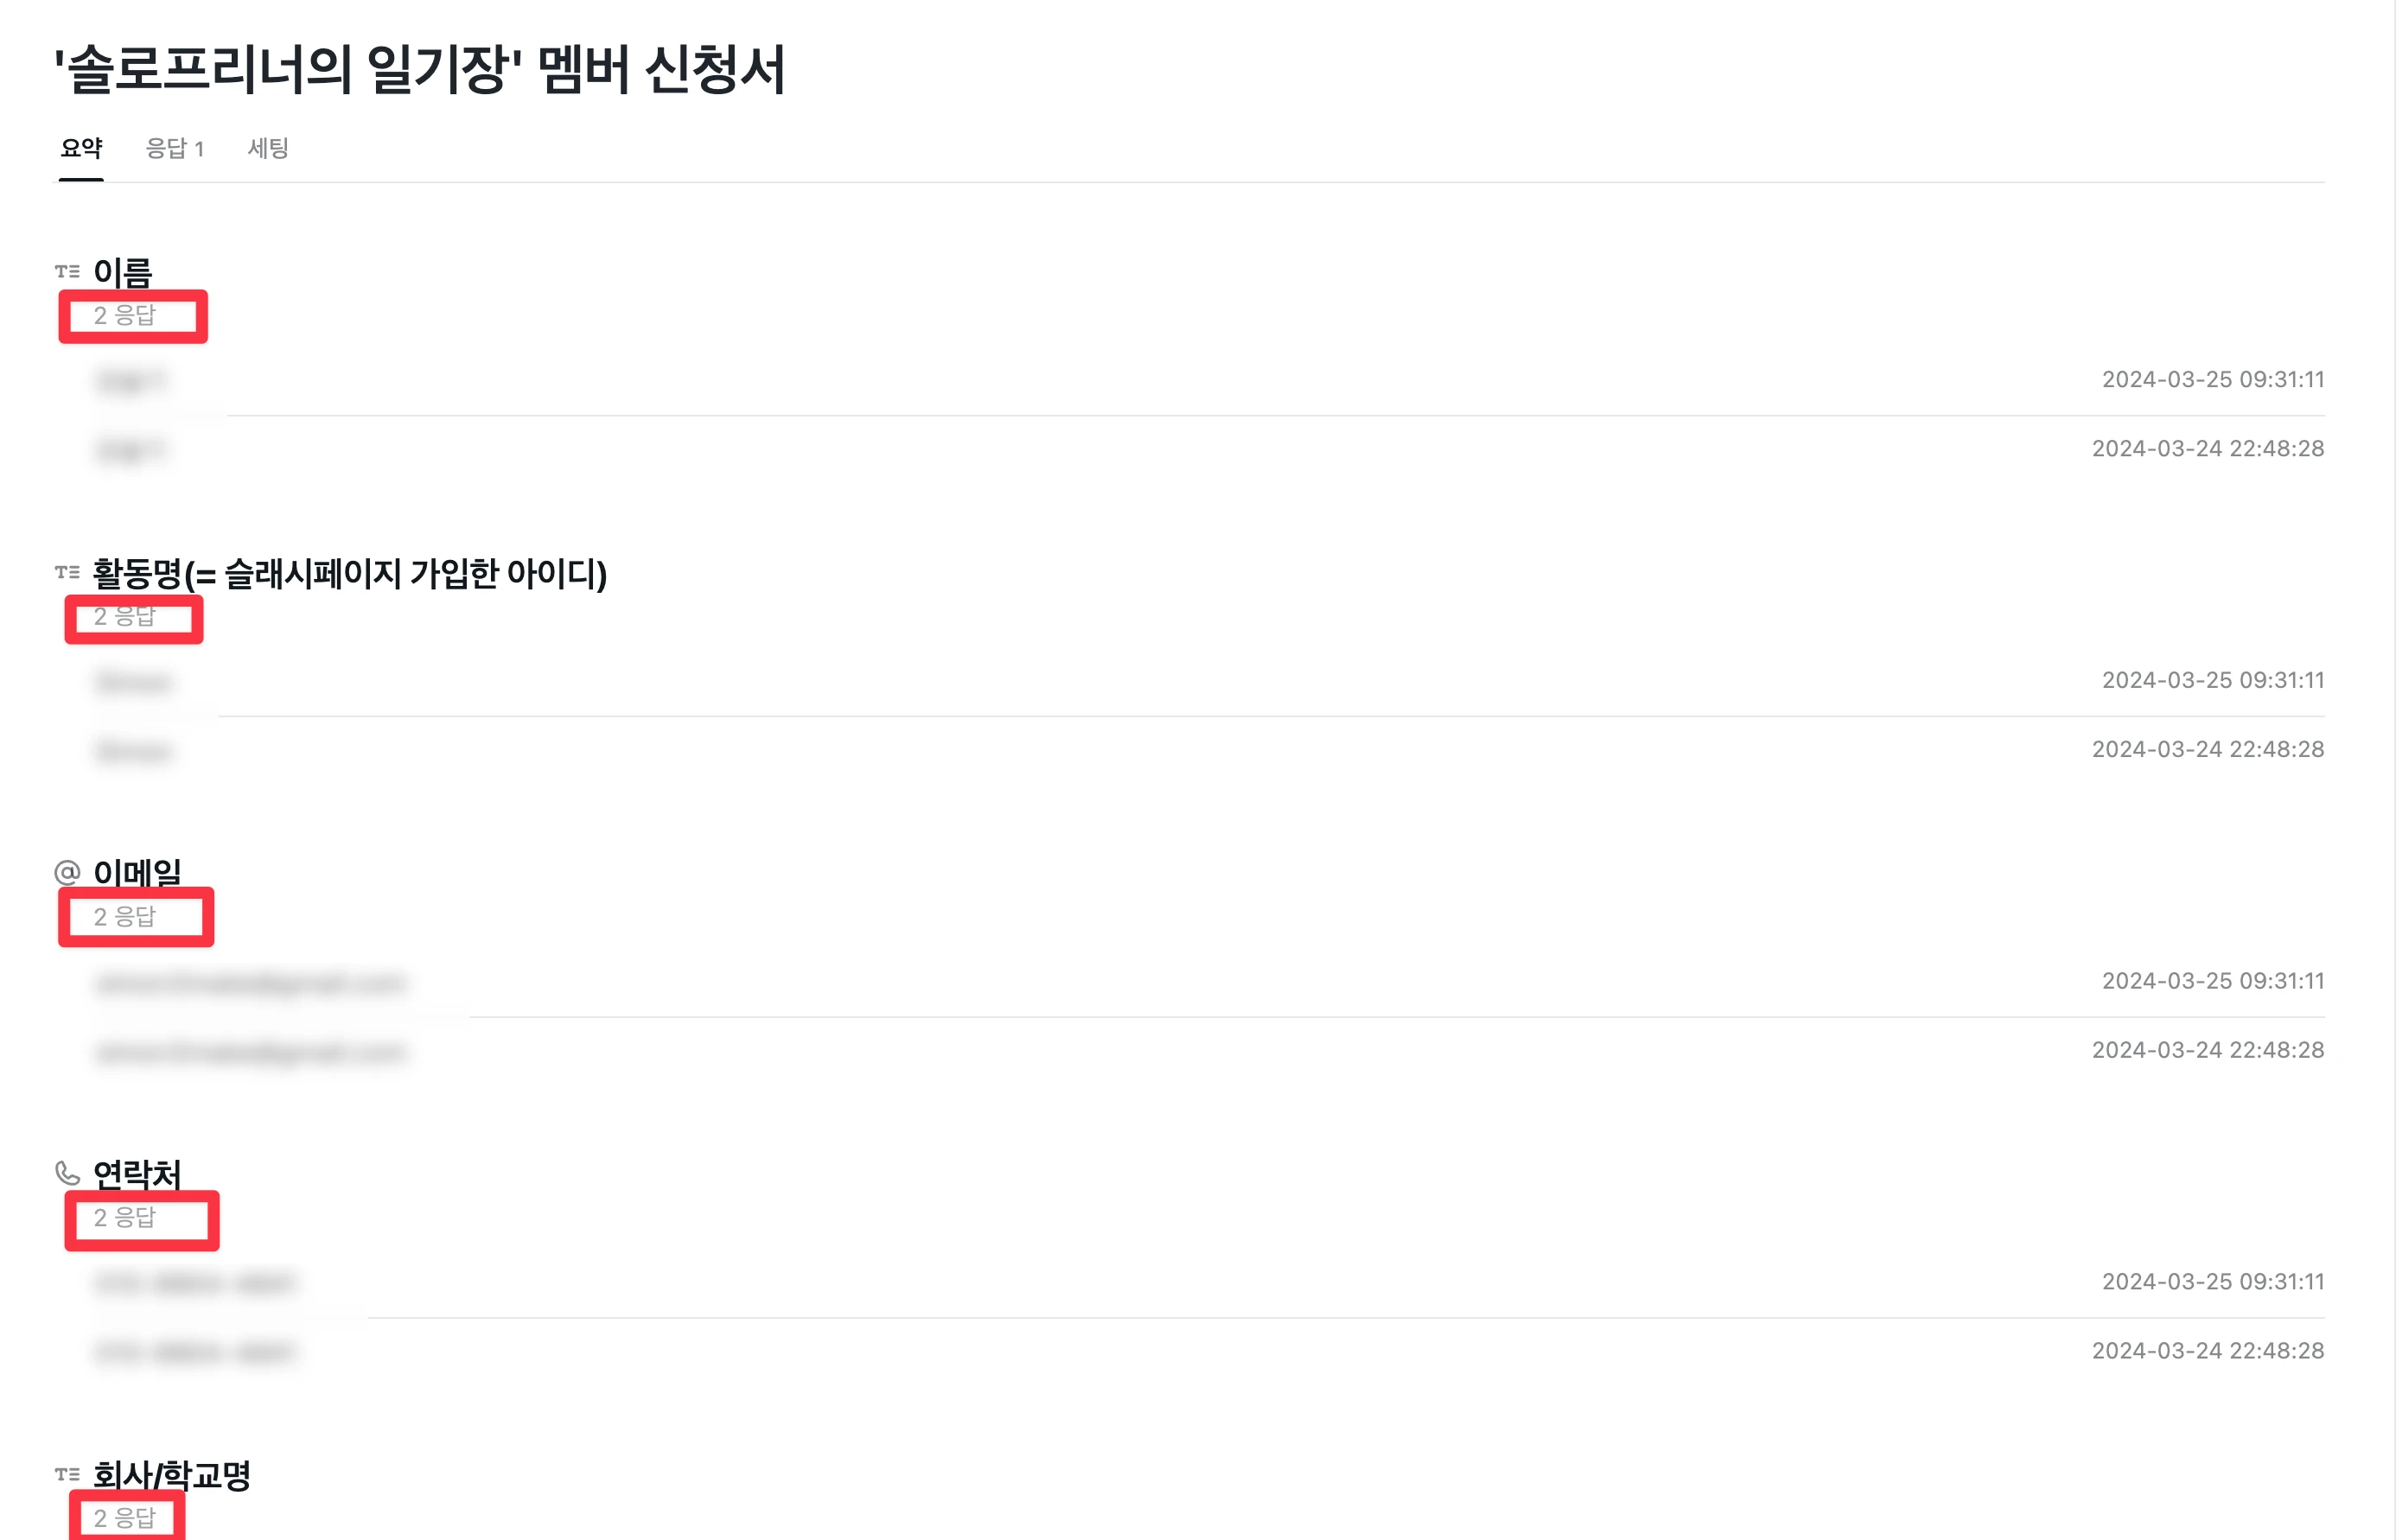Click the form title '솔로프리너의 일기장' 멤버 신청서
The image size is (2396, 1540).
[420, 70]
